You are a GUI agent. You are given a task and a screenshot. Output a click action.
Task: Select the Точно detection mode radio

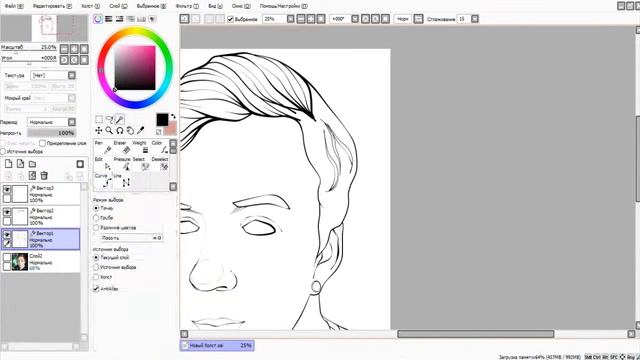96,208
